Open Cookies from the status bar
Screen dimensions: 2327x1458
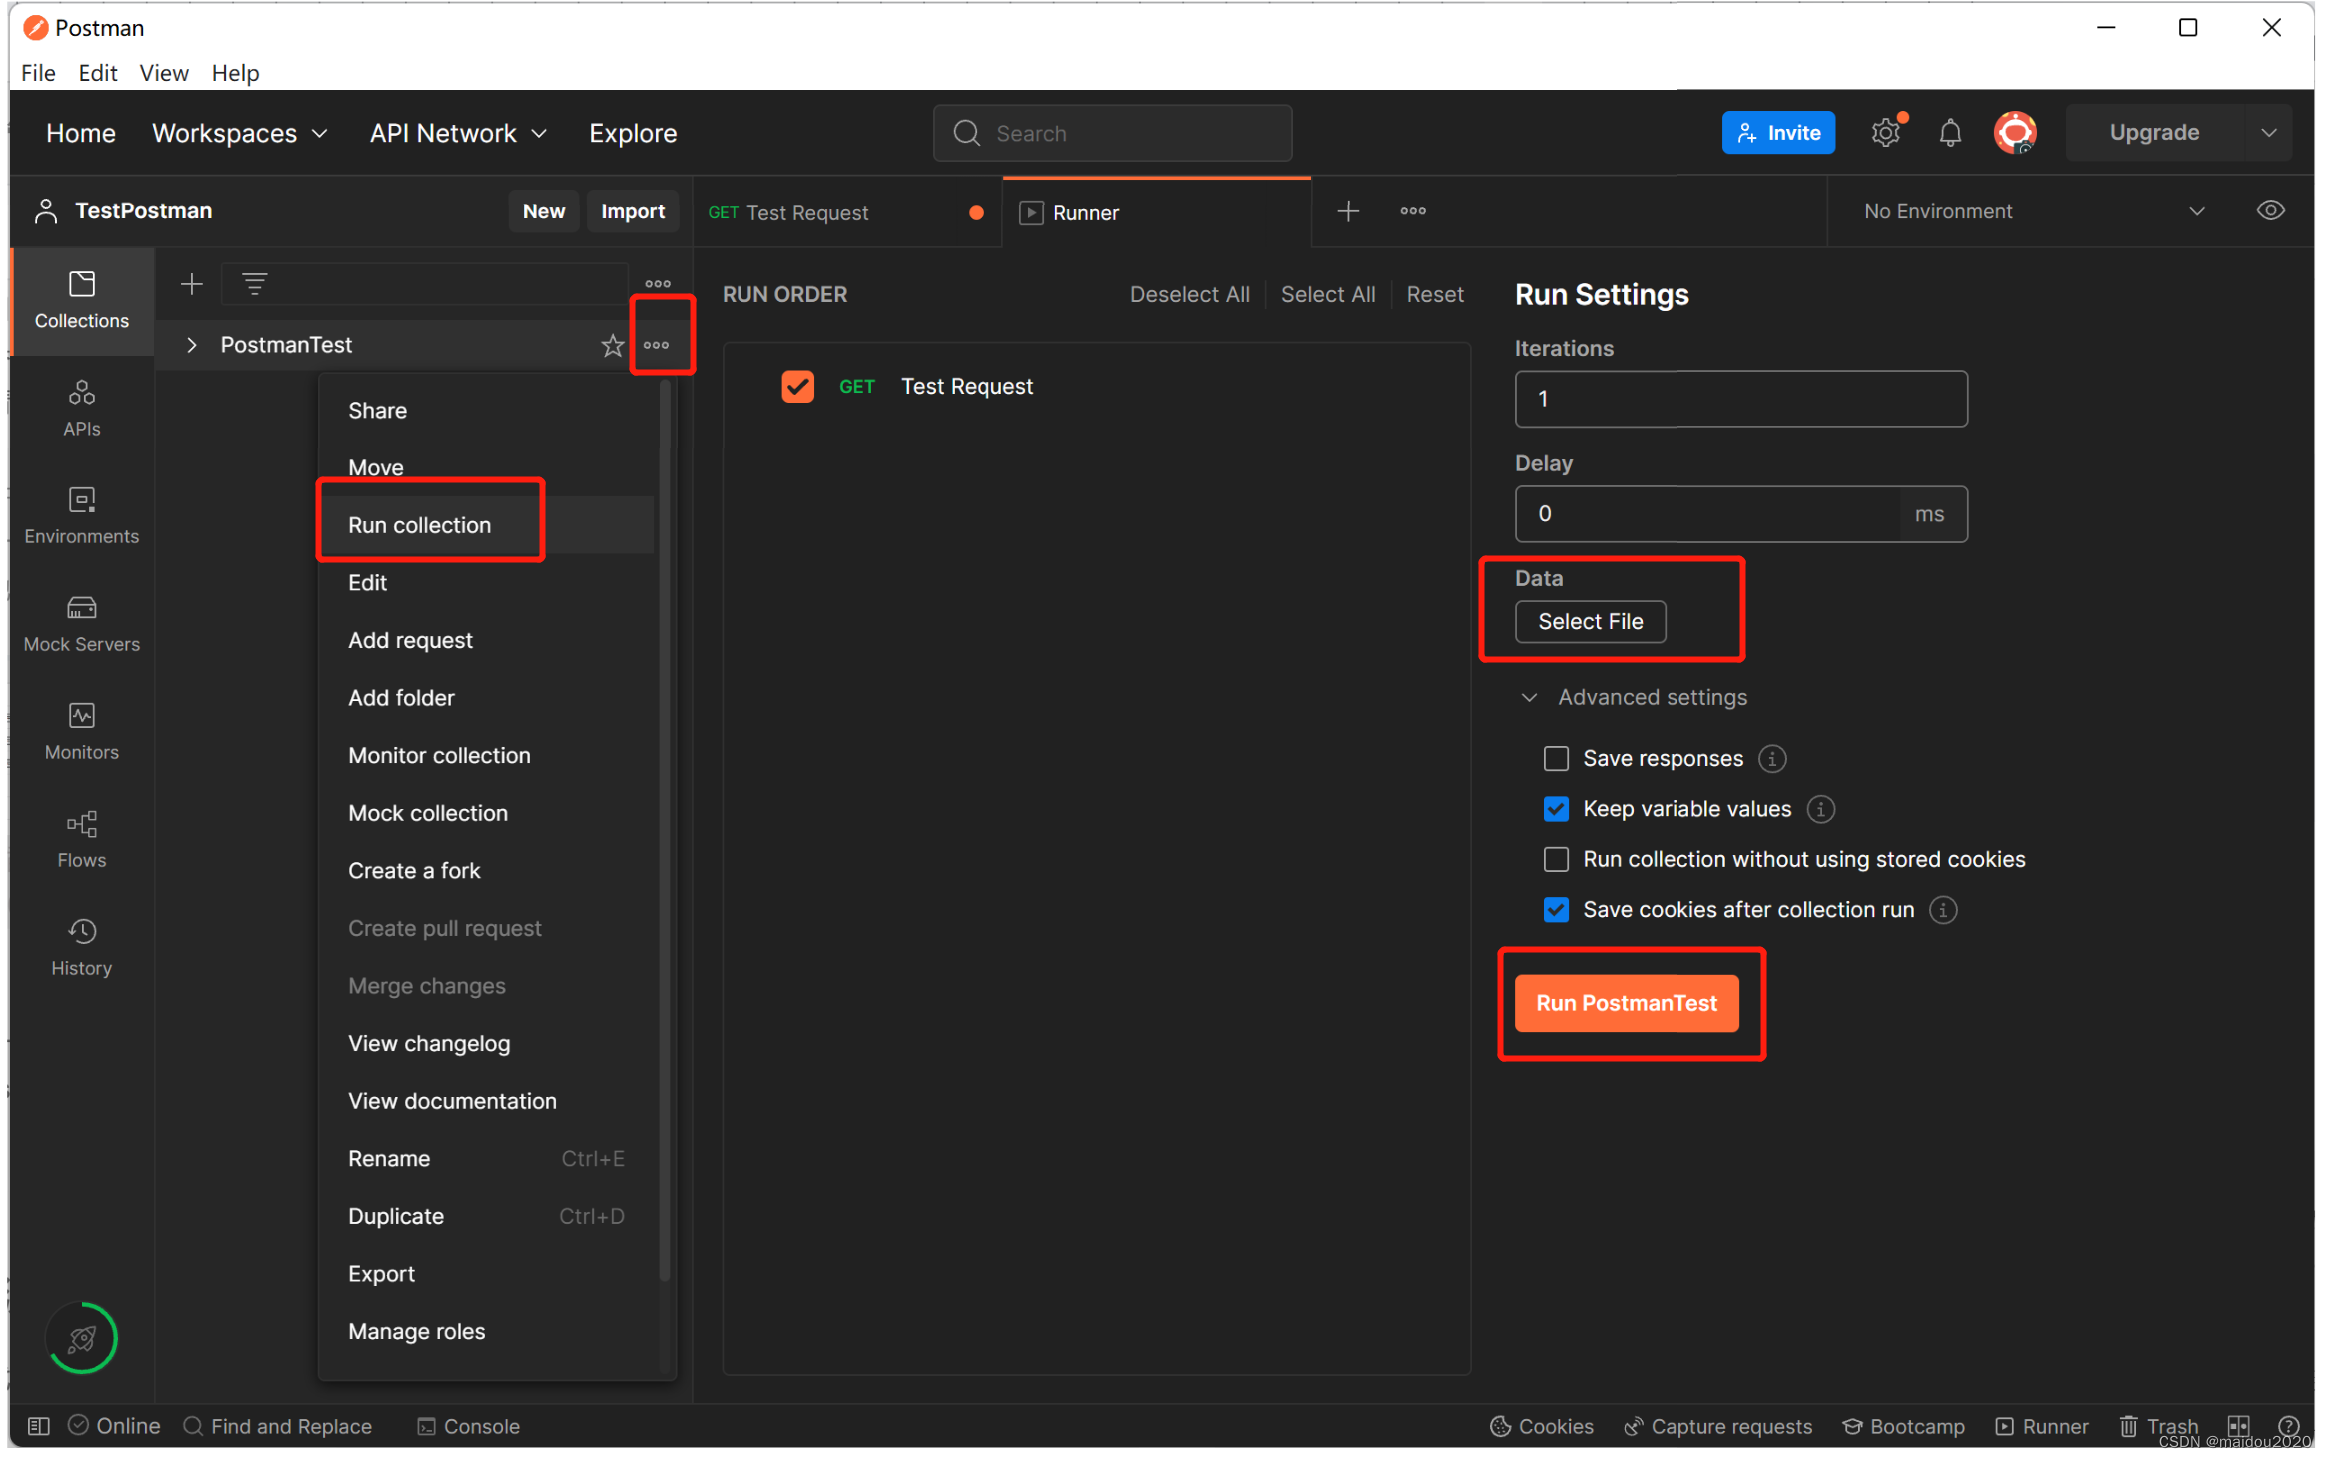[x=1542, y=1426]
